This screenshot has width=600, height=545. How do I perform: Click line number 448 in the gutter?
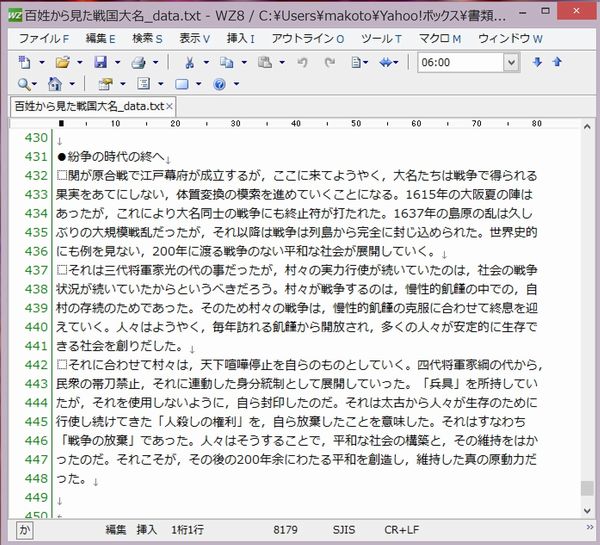36,478
